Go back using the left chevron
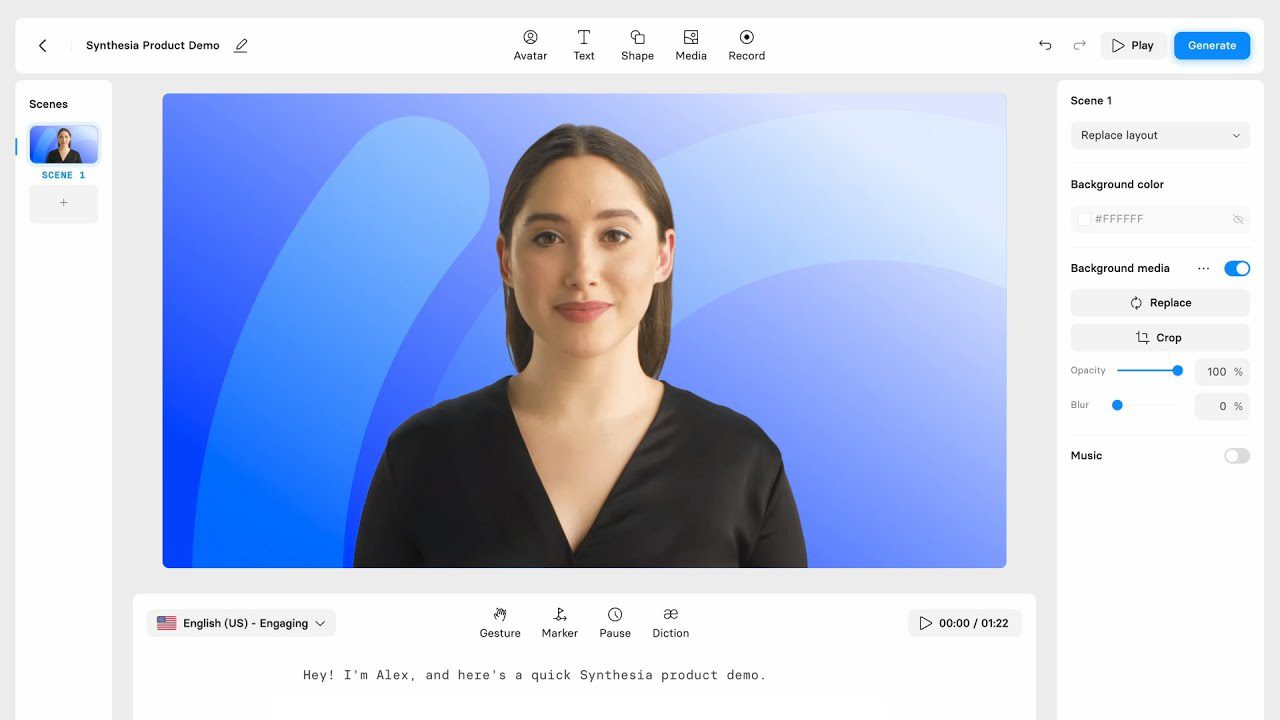 [42, 45]
